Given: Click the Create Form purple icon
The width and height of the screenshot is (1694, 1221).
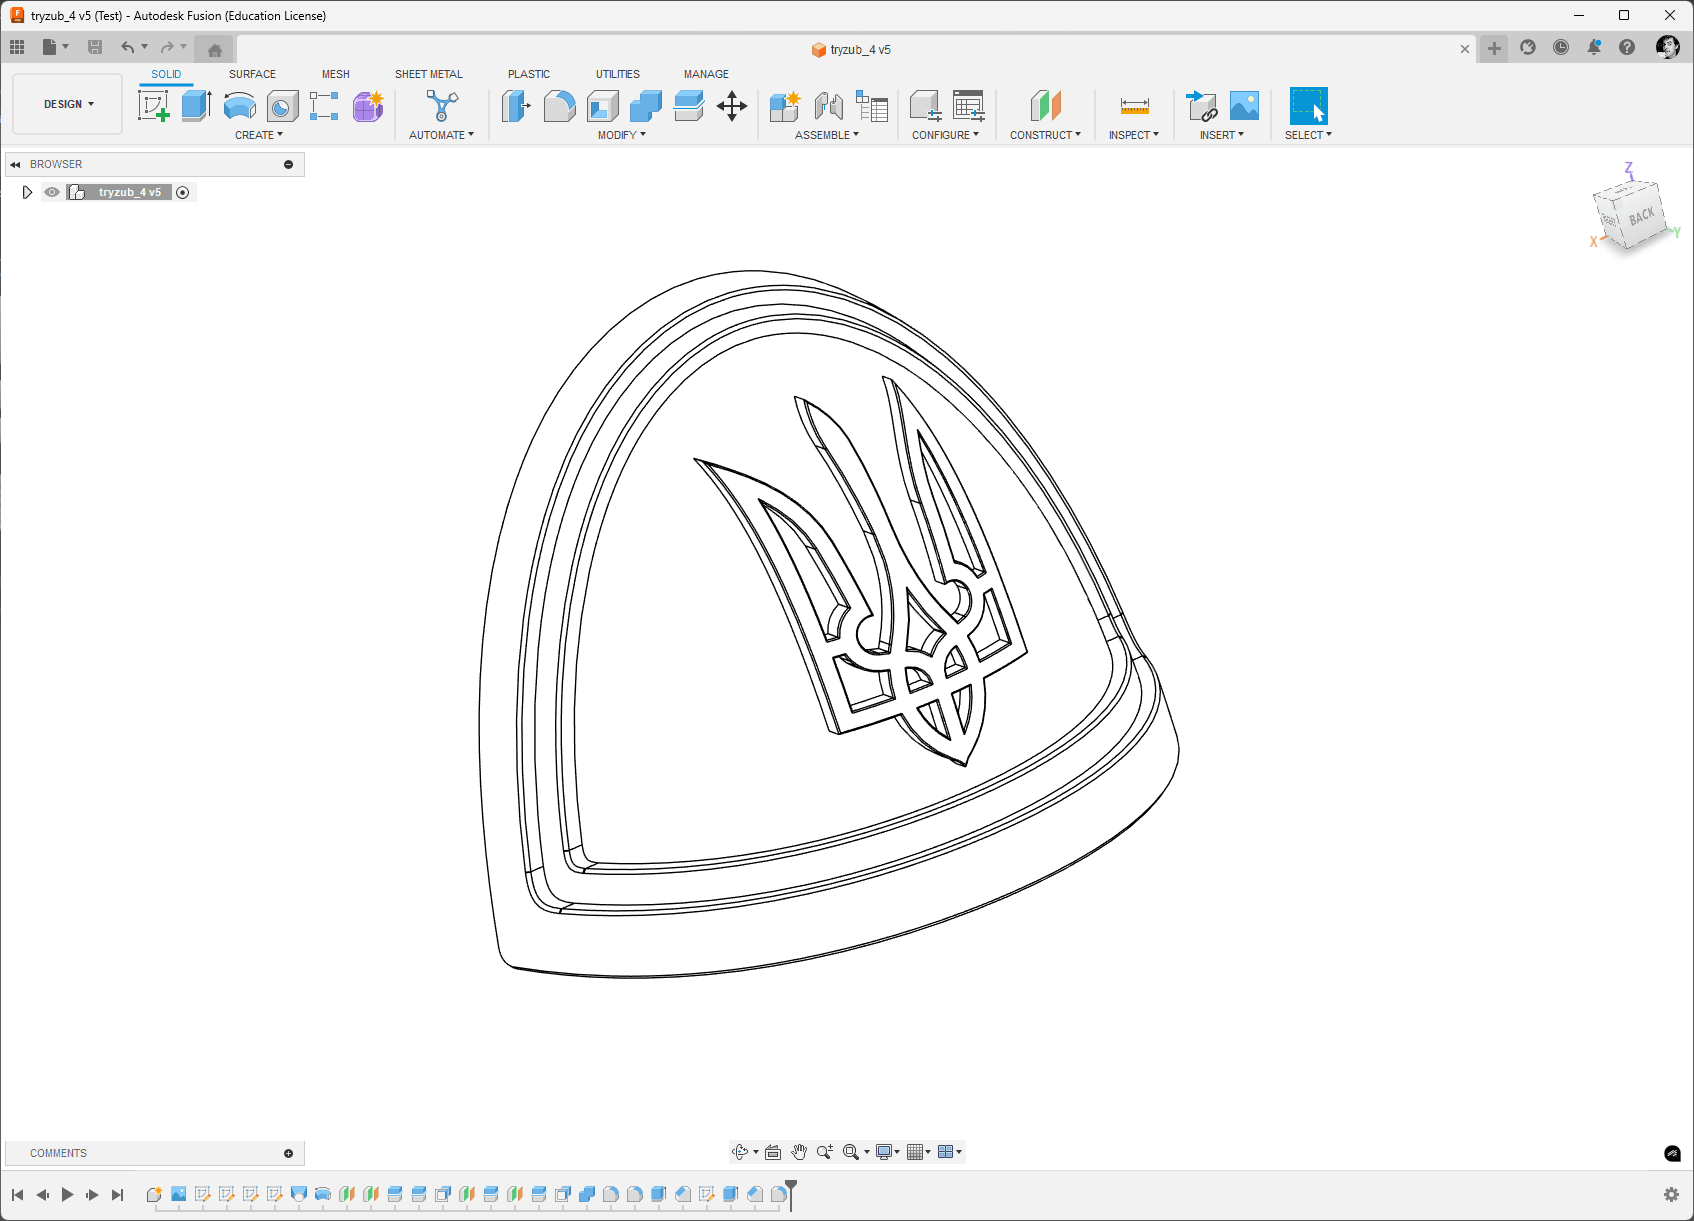Looking at the screenshot, I should (x=368, y=106).
